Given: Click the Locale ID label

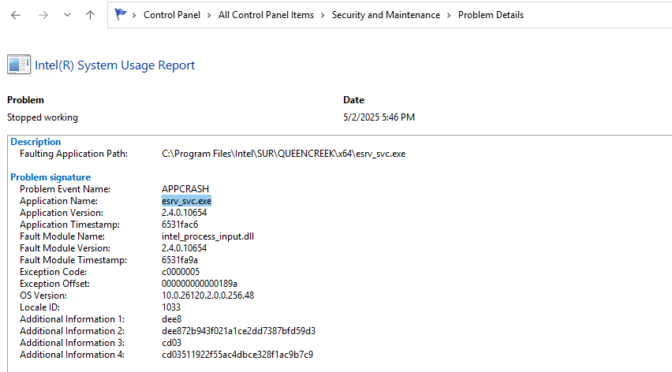Looking at the screenshot, I should (39, 307).
